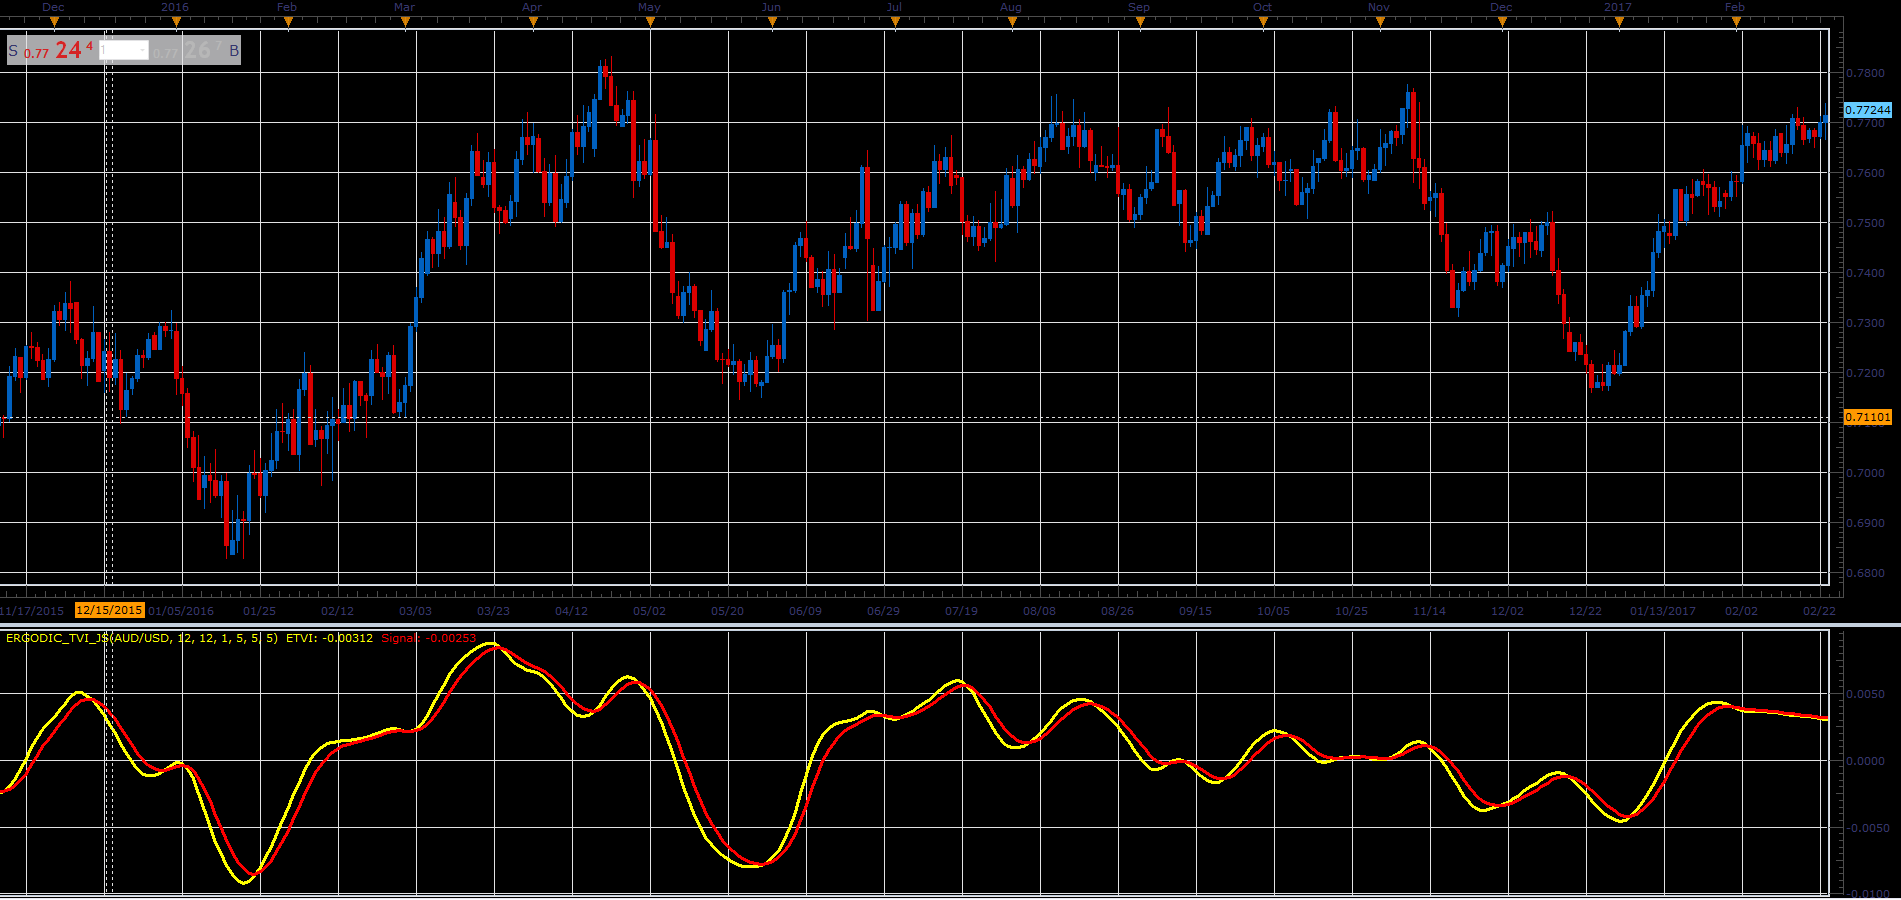Click the orange marker under 2016
The width and height of the screenshot is (1901, 900).
(x=176, y=22)
